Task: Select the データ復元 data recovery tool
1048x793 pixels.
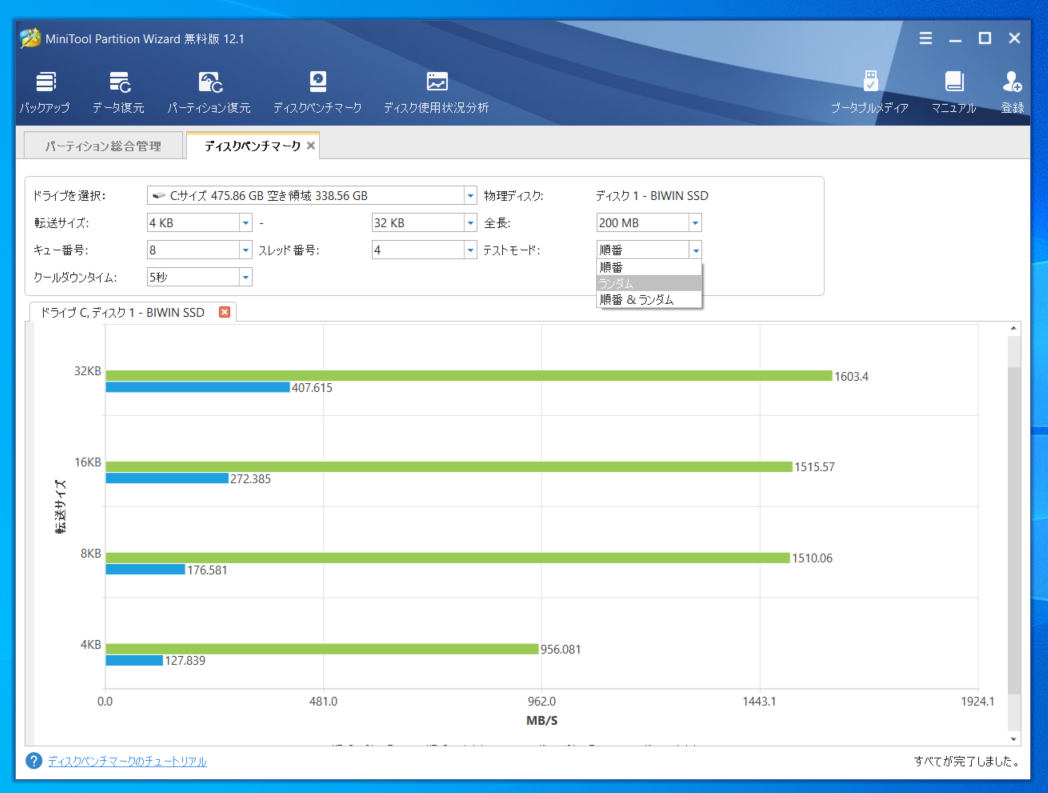Action: tap(118, 90)
